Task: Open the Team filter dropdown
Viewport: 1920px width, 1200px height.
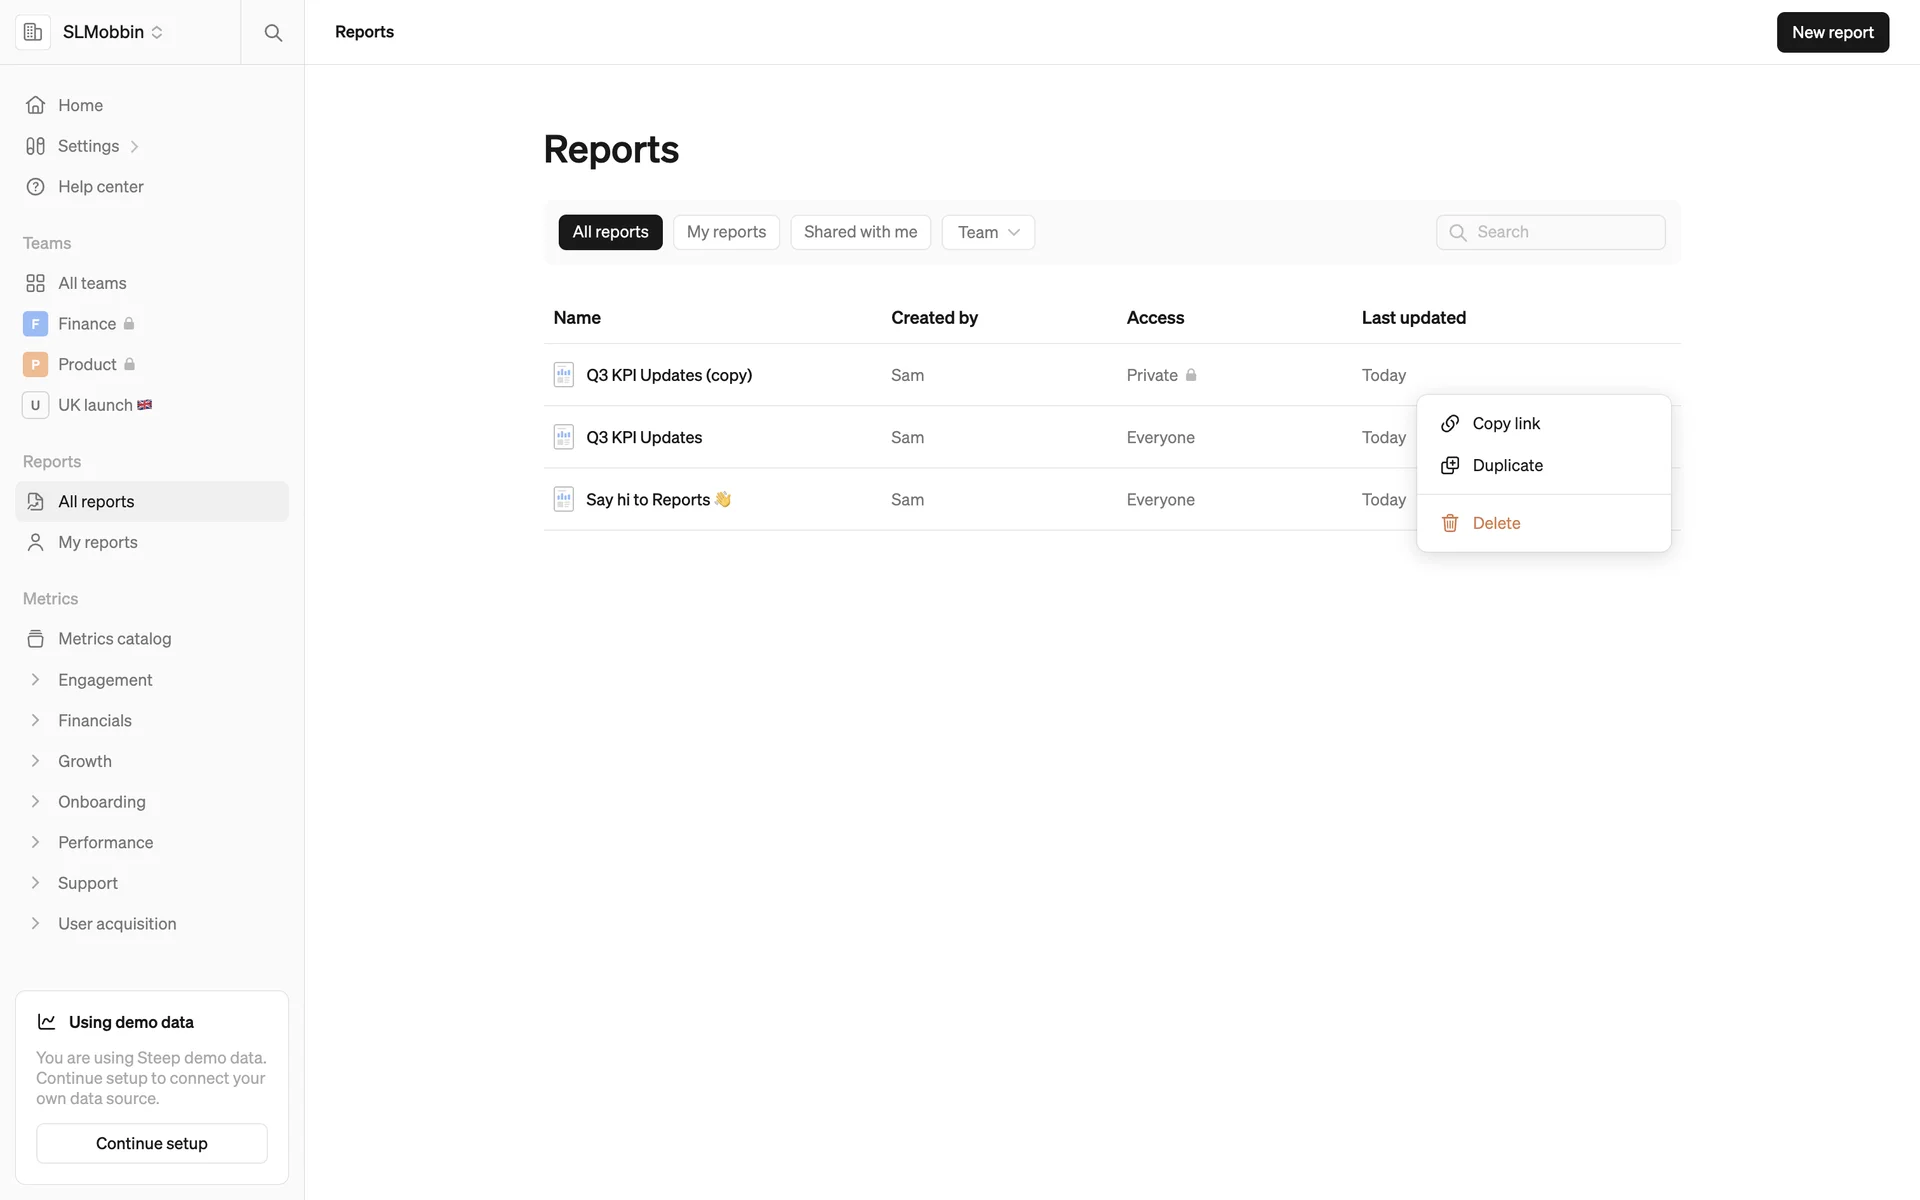Action: tap(988, 232)
